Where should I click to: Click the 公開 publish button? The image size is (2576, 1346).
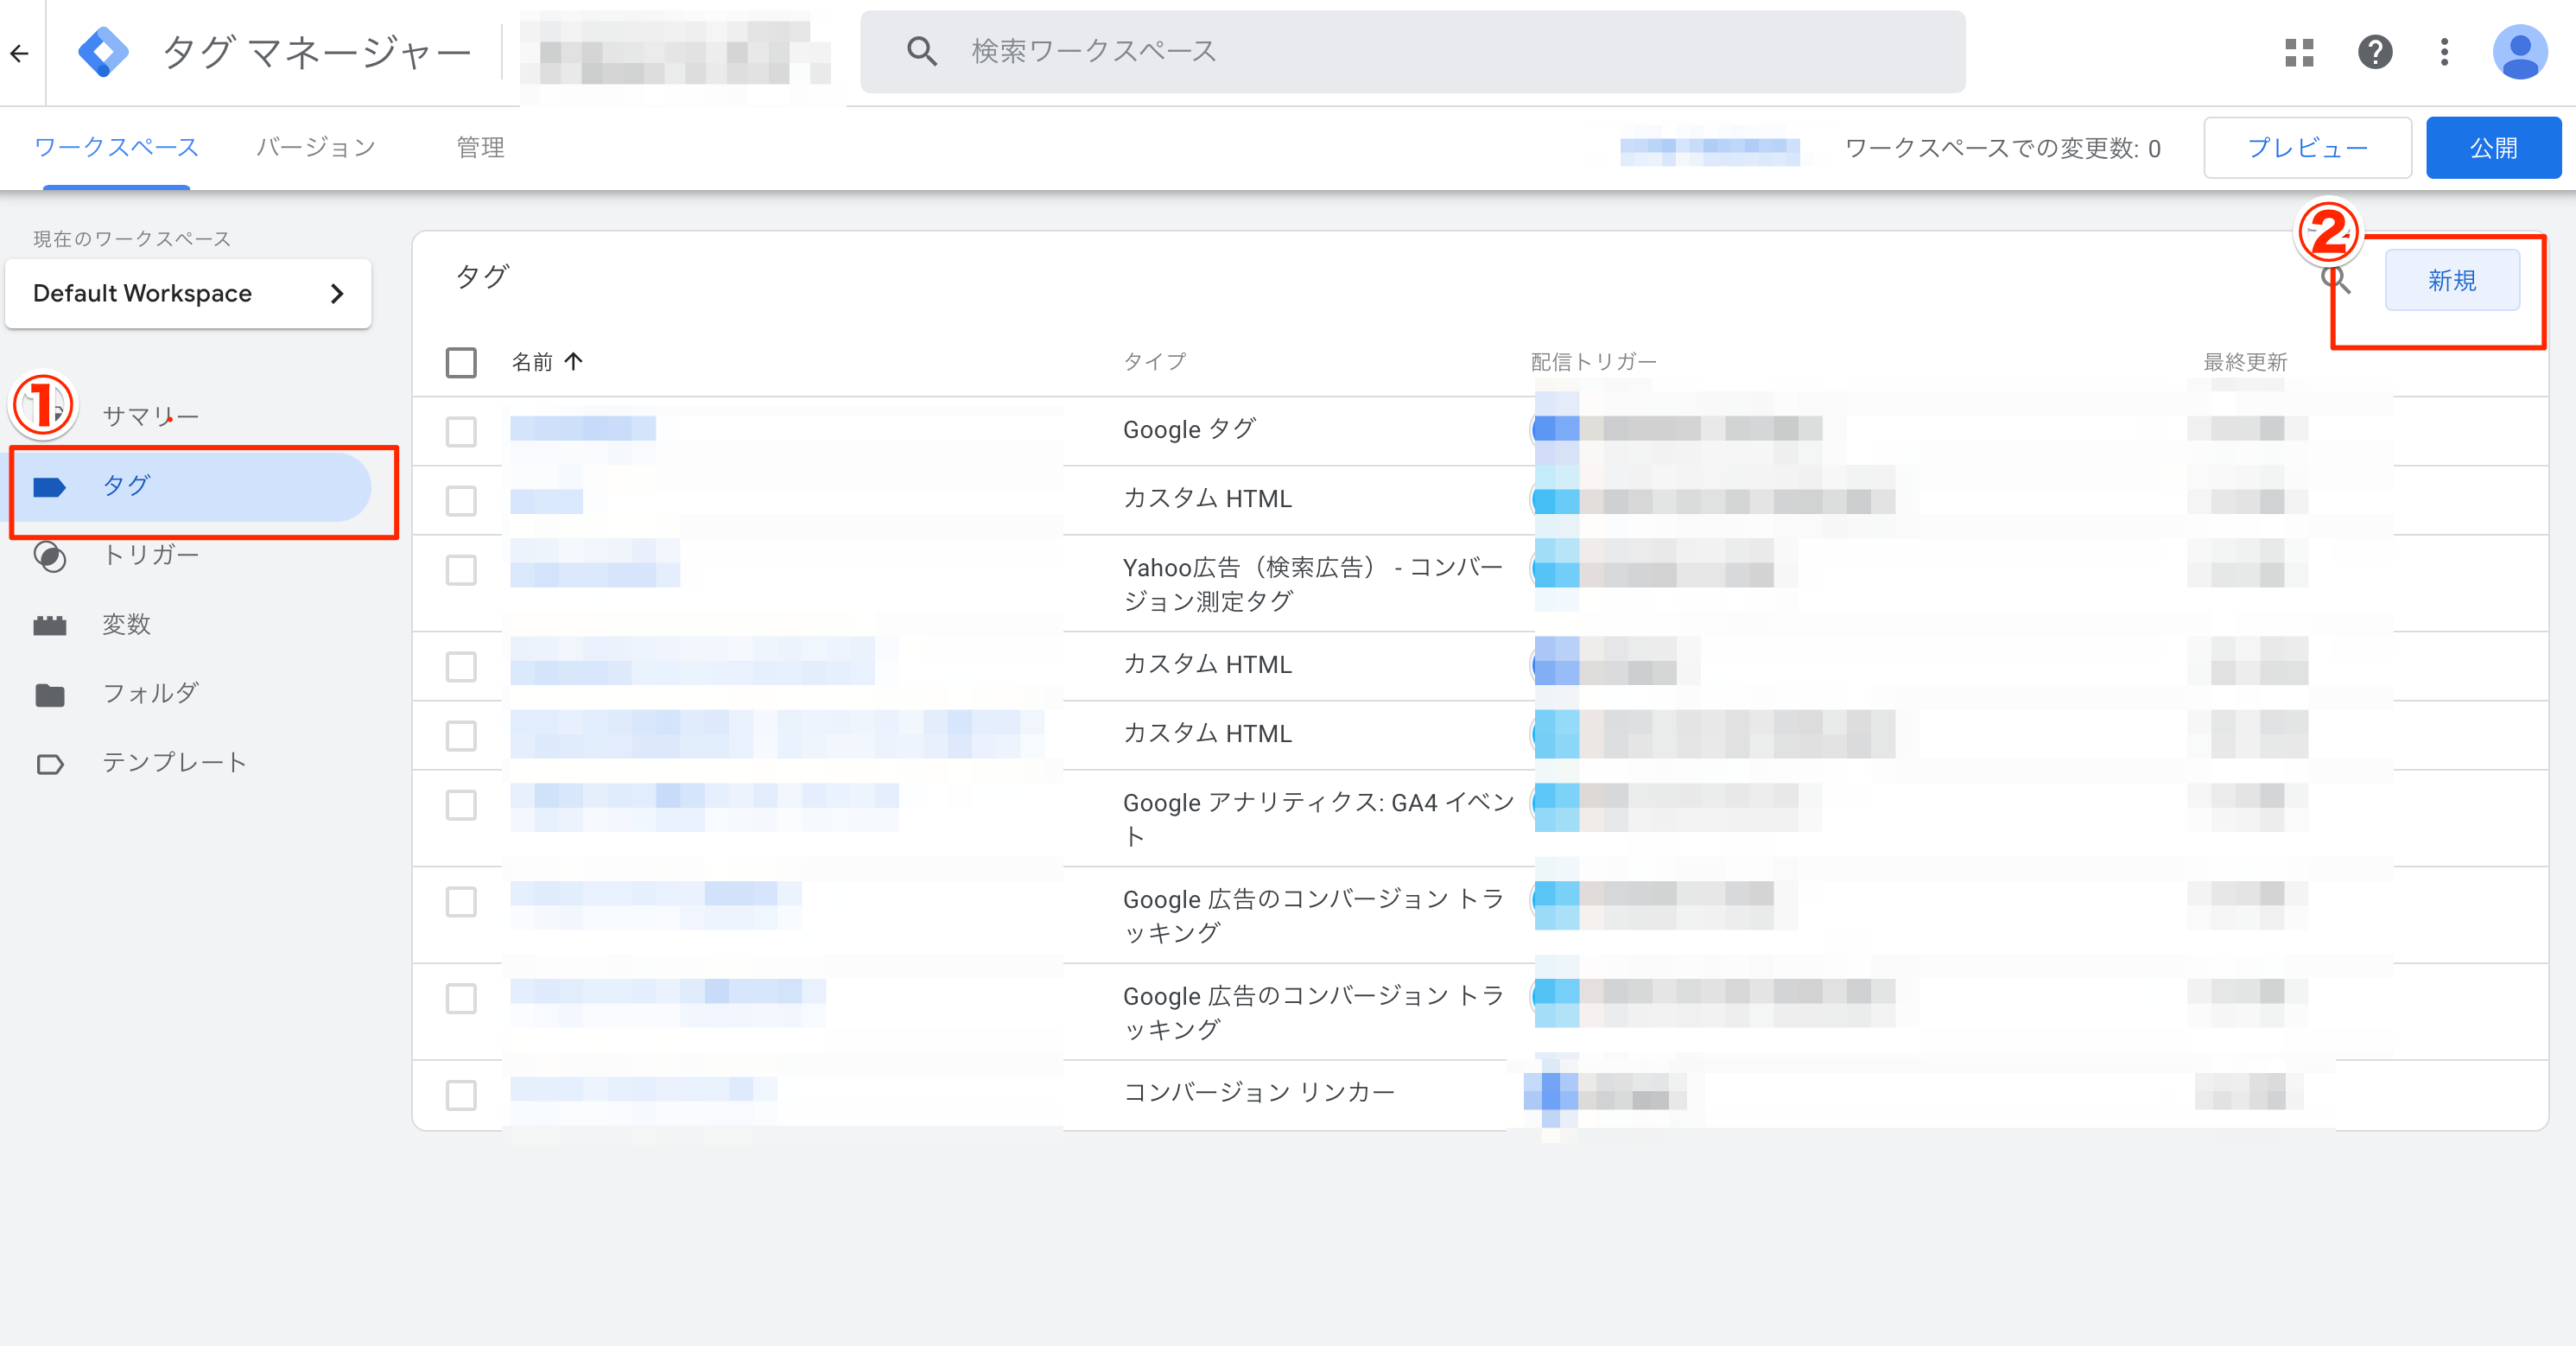coord(2493,148)
